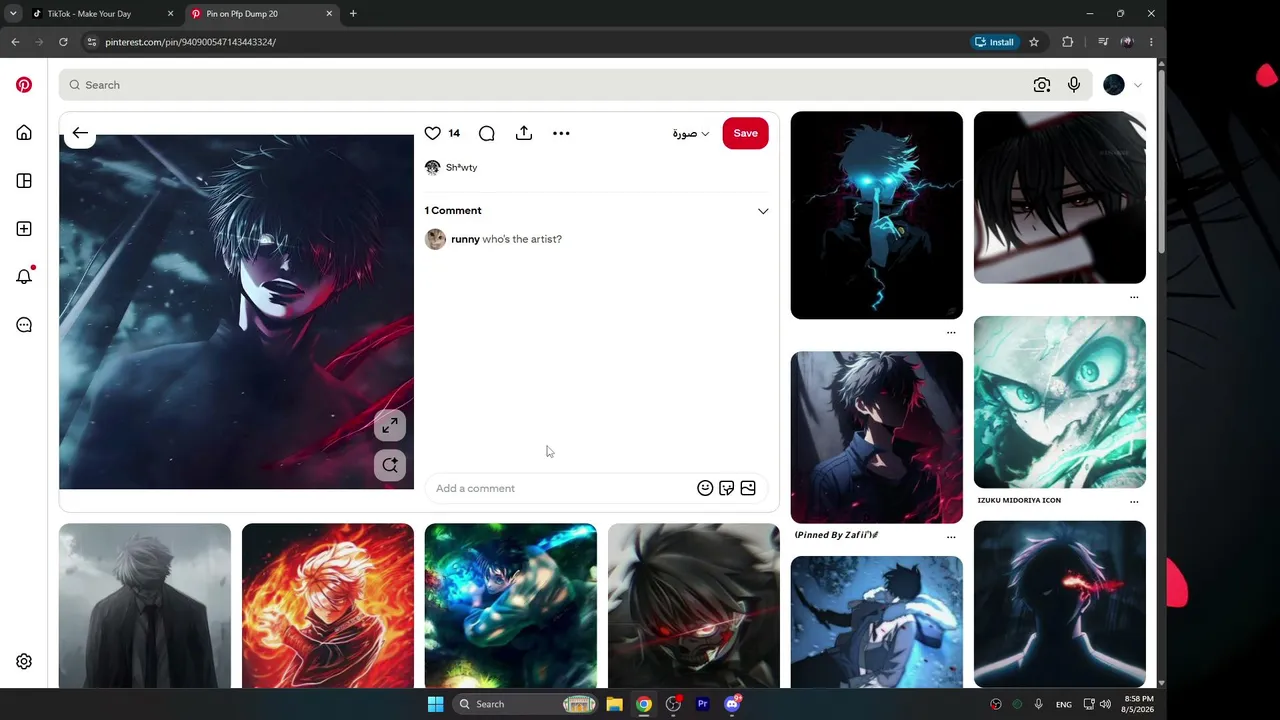Click the comment text "who's the artist?"
The height and width of the screenshot is (720, 1280).
click(x=522, y=239)
